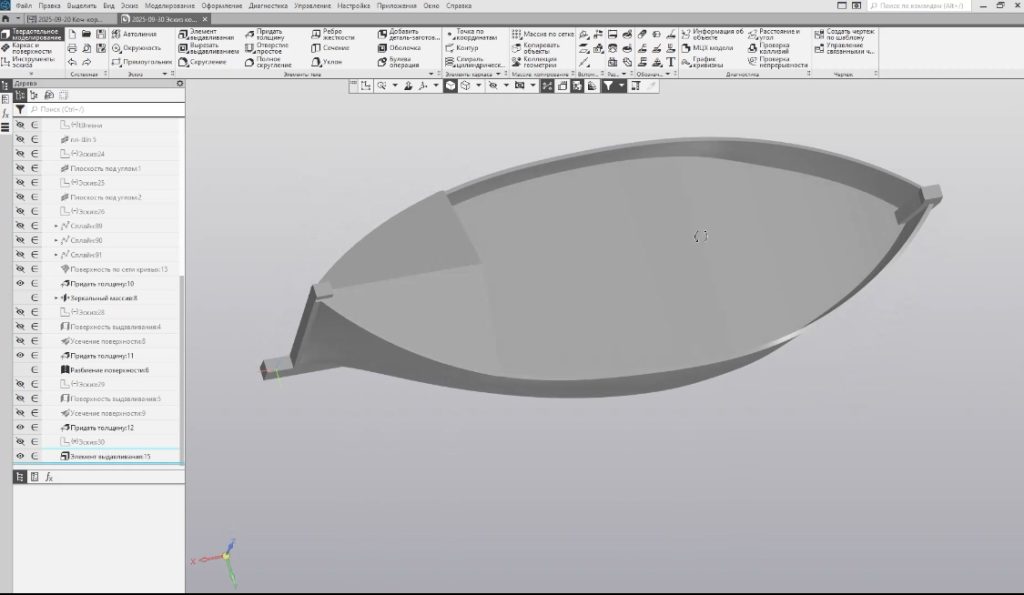
Task: Expand the Зеркальный массив:8 node
Action: [56, 298]
